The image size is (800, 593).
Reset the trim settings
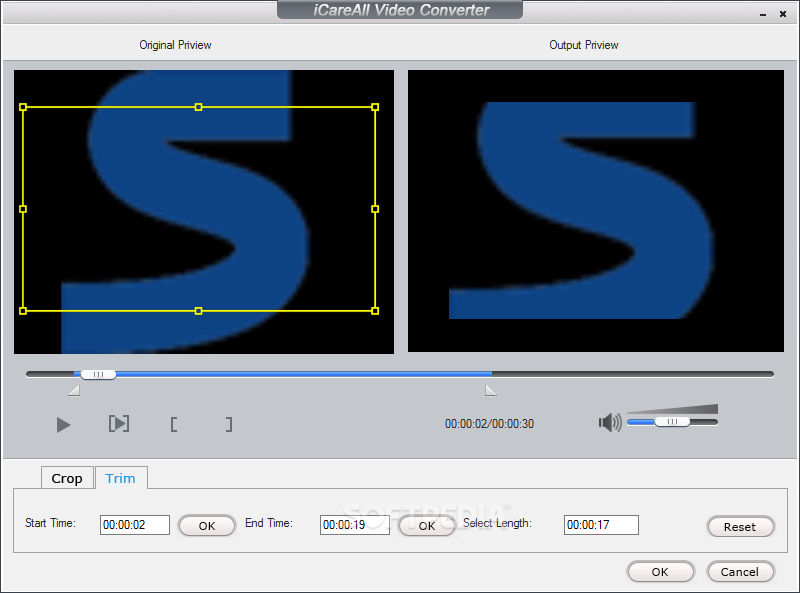click(740, 527)
